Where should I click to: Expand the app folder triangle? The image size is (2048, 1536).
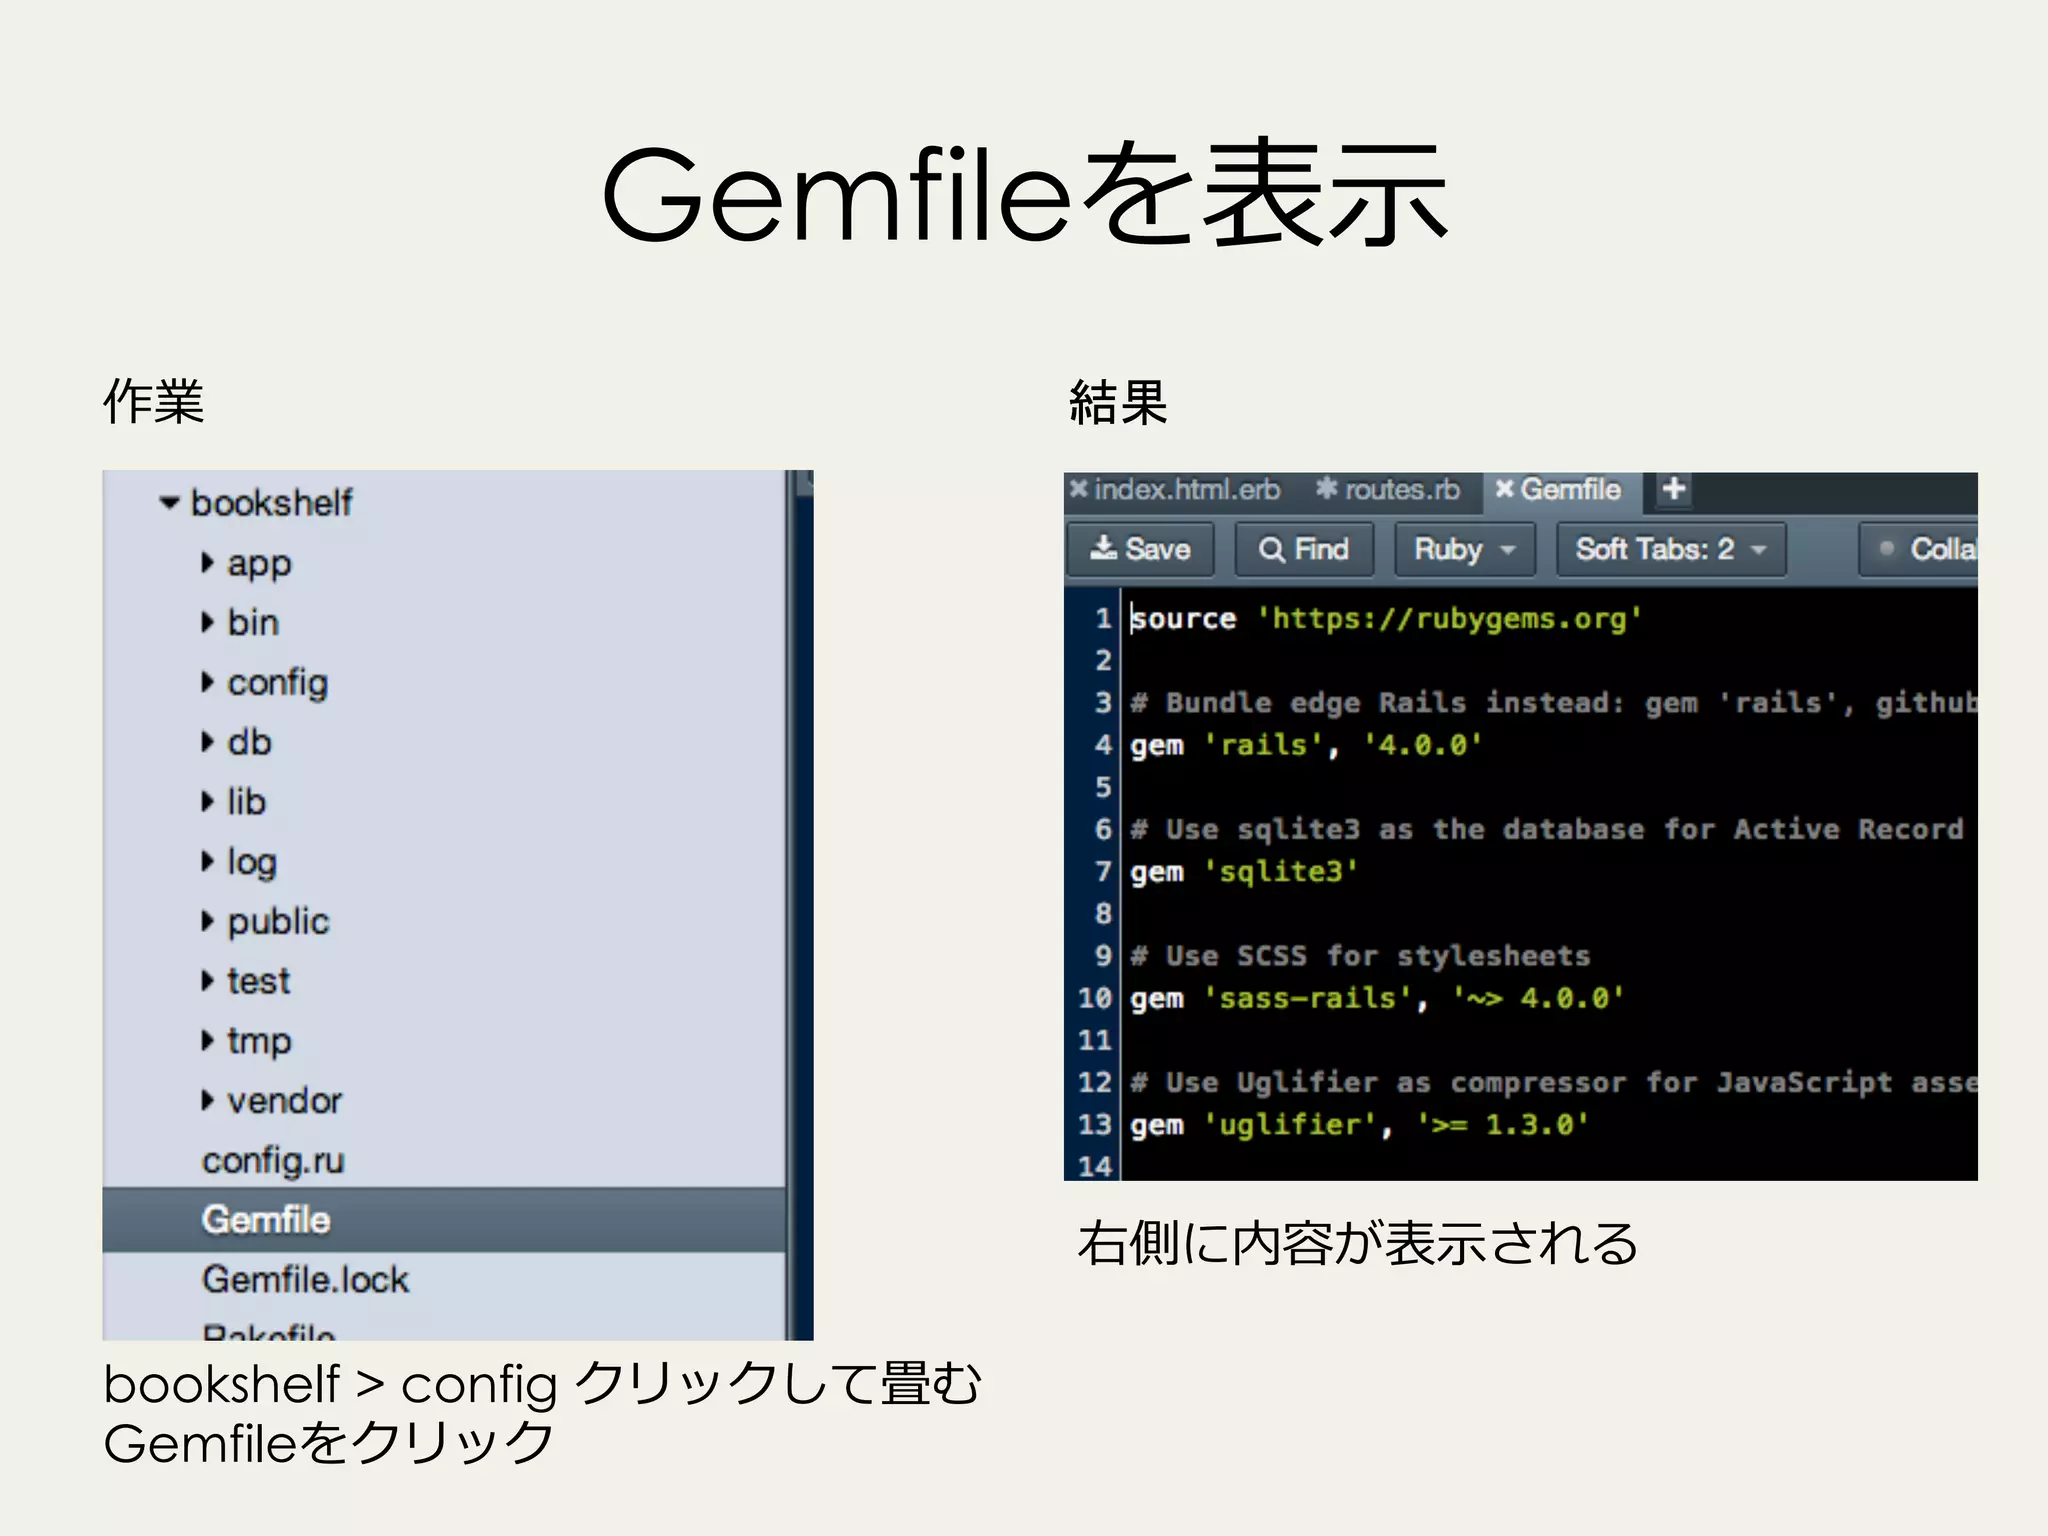click(x=207, y=562)
